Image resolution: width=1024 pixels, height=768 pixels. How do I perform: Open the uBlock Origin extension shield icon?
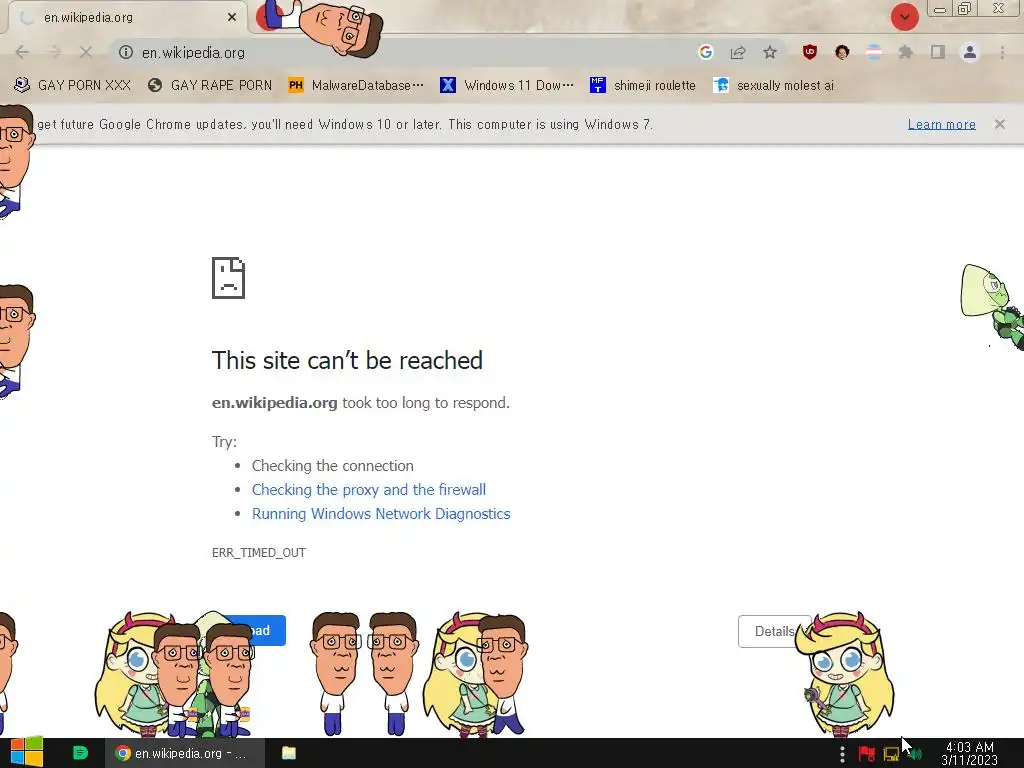[x=810, y=52]
